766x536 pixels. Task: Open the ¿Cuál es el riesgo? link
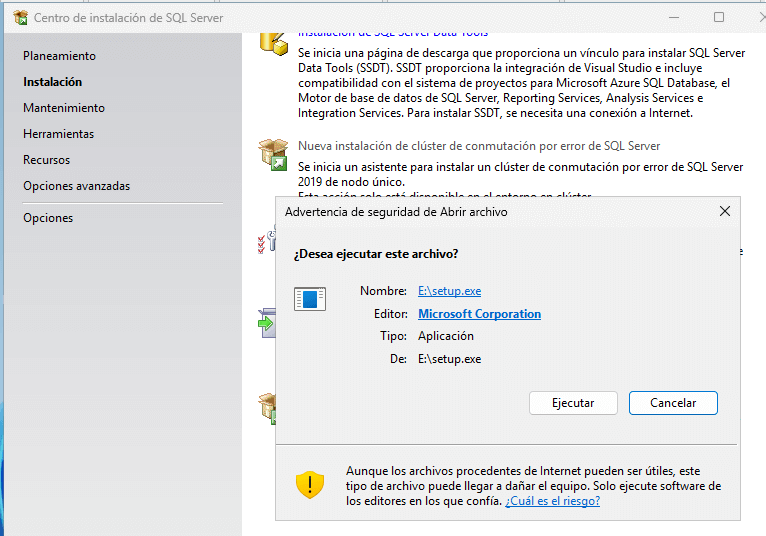point(552,501)
